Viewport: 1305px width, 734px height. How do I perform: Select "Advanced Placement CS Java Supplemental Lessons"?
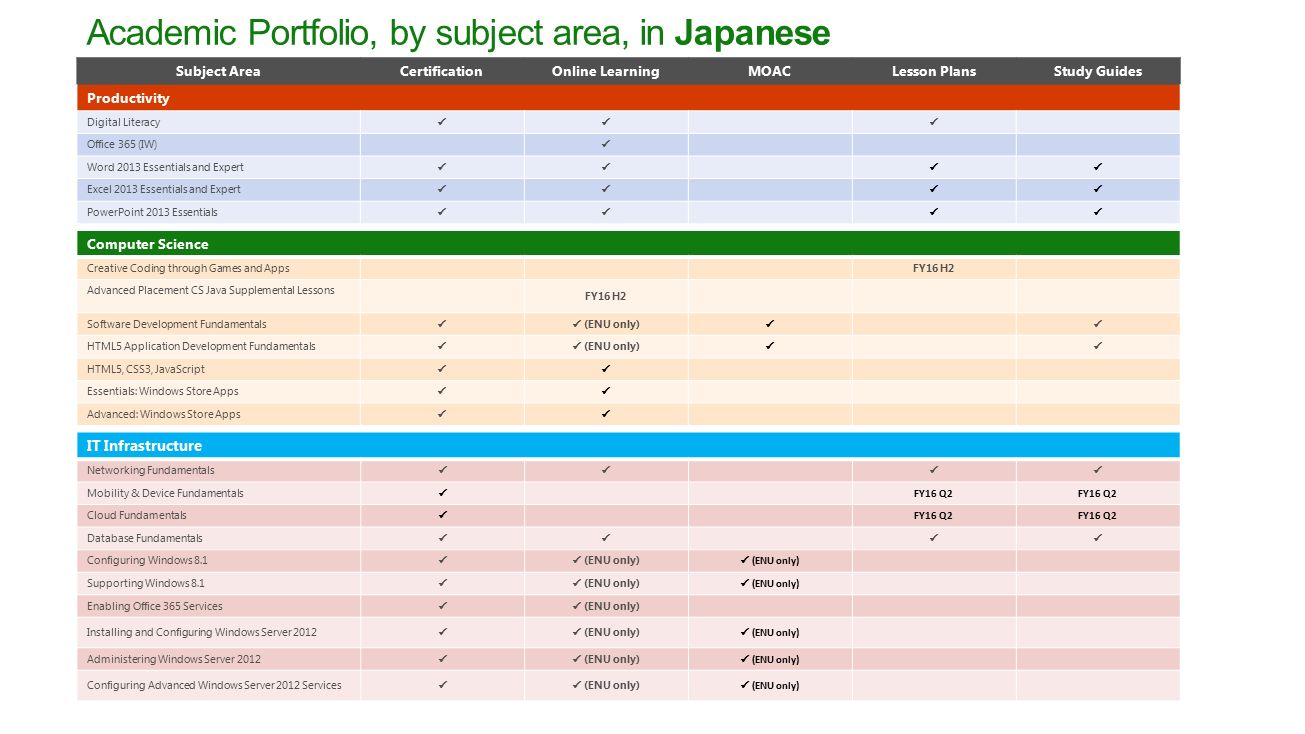211,290
